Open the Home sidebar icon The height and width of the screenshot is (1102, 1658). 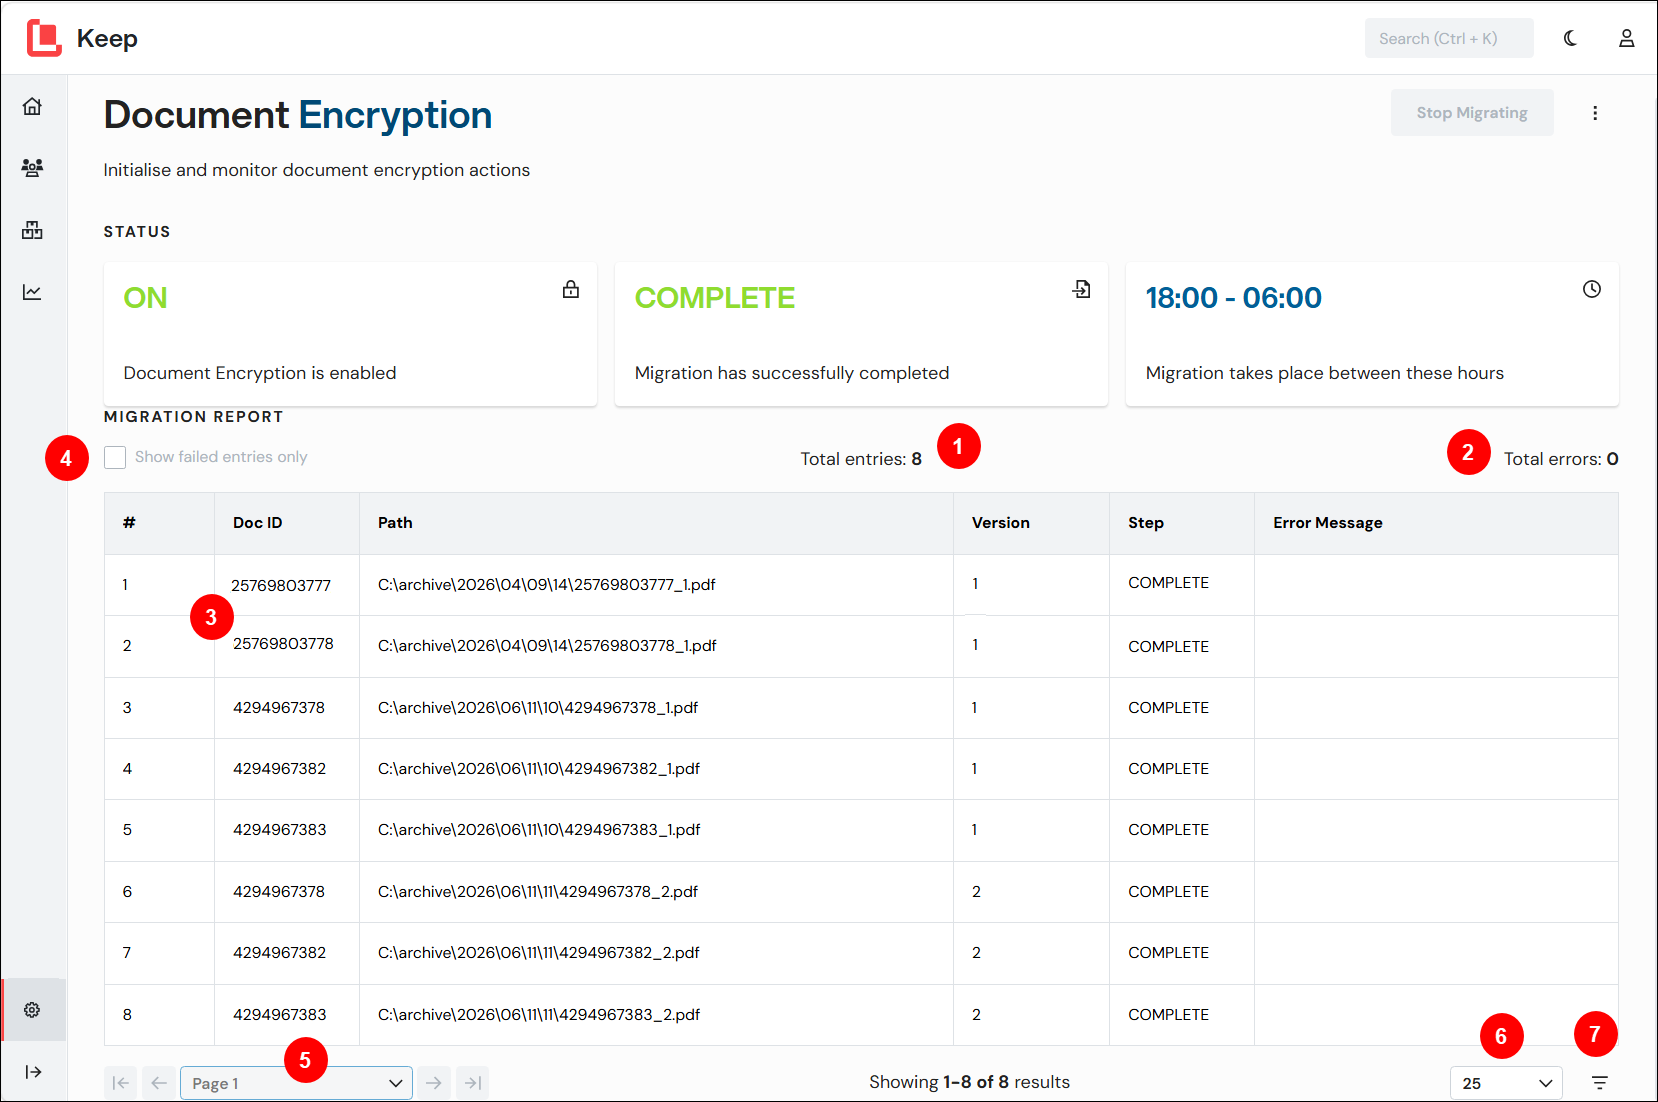point(32,106)
